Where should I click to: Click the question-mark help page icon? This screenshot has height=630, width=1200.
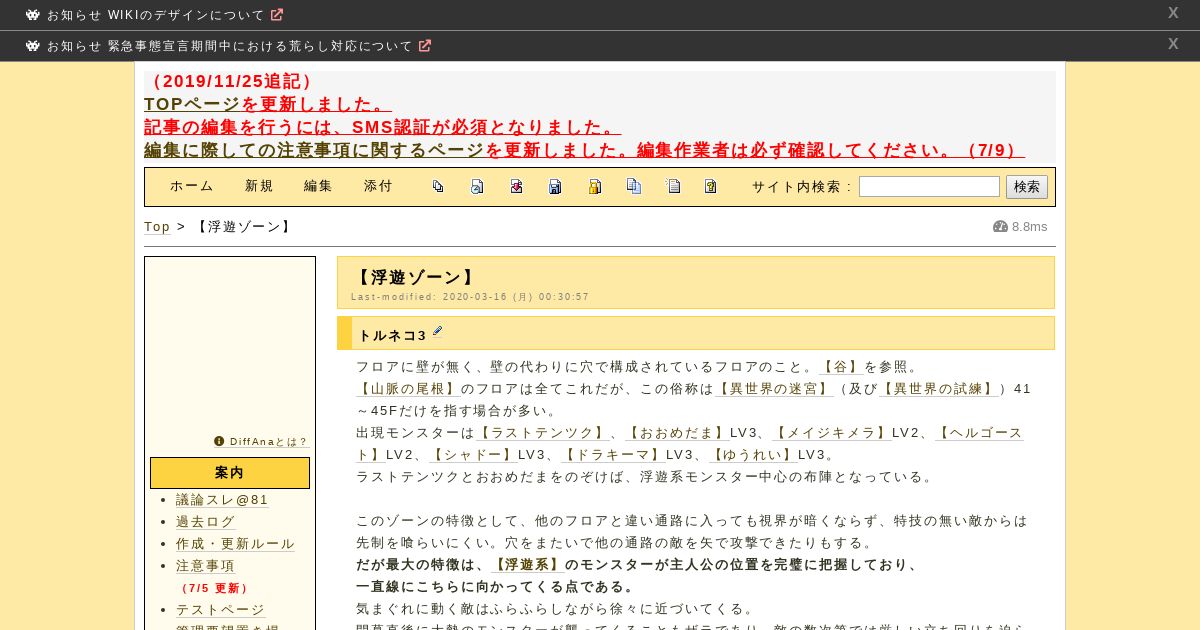coord(711,186)
